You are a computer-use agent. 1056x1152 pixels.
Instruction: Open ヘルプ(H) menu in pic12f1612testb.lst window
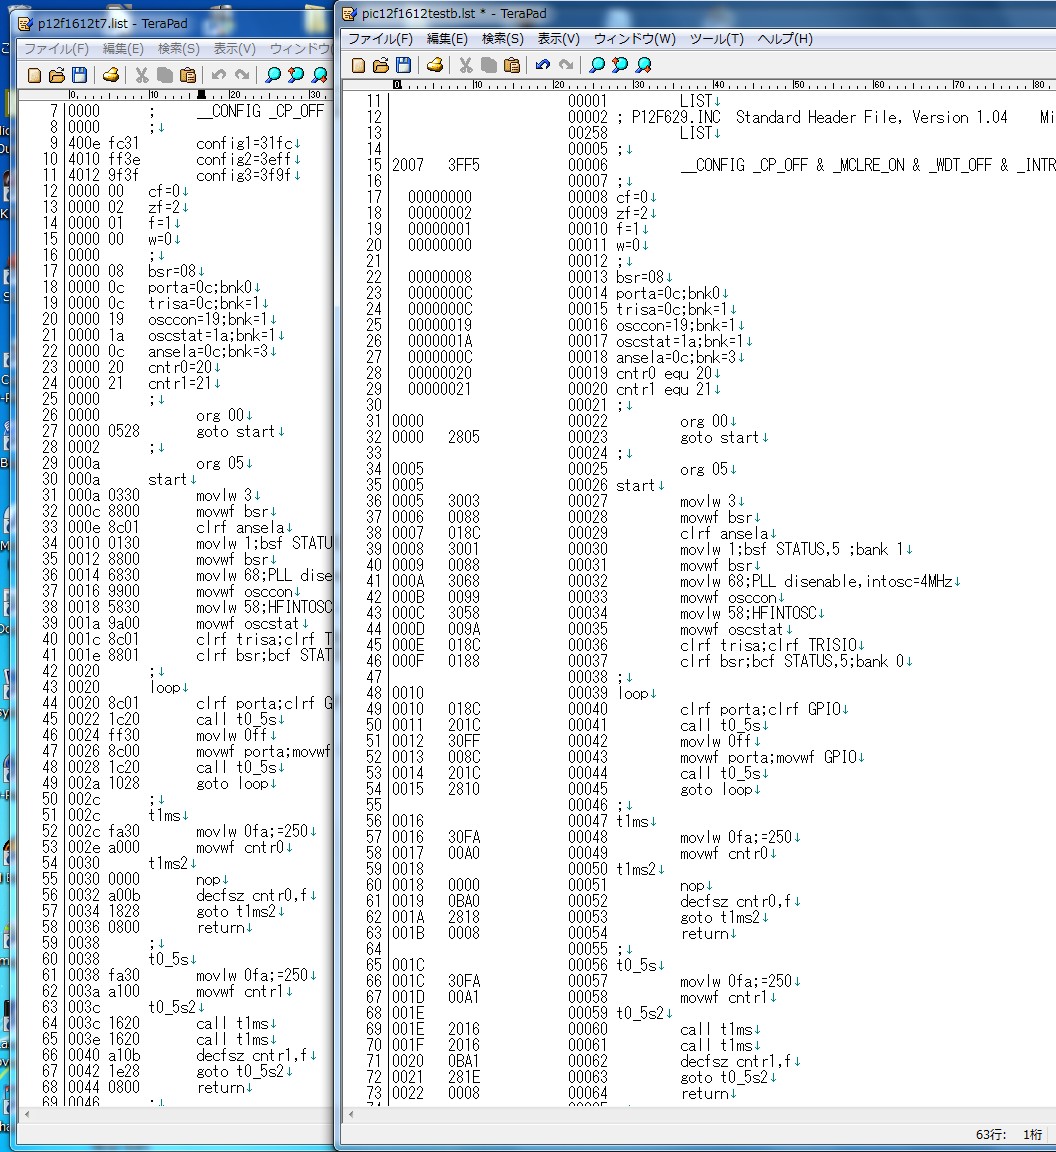coord(785,39)
